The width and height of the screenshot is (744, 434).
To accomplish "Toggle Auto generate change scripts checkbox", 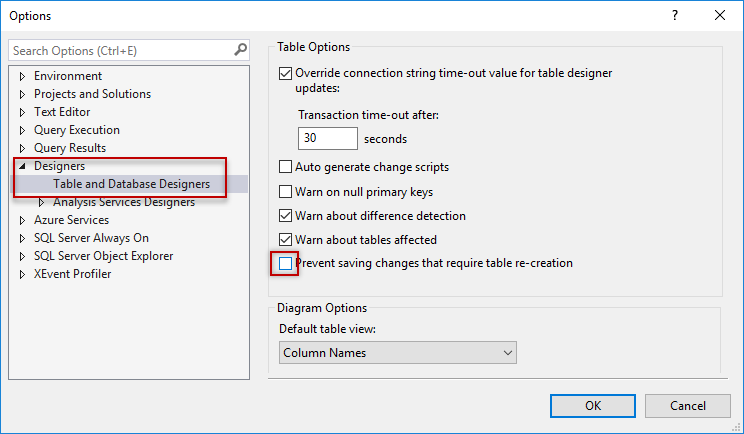I will click(286, 167).
